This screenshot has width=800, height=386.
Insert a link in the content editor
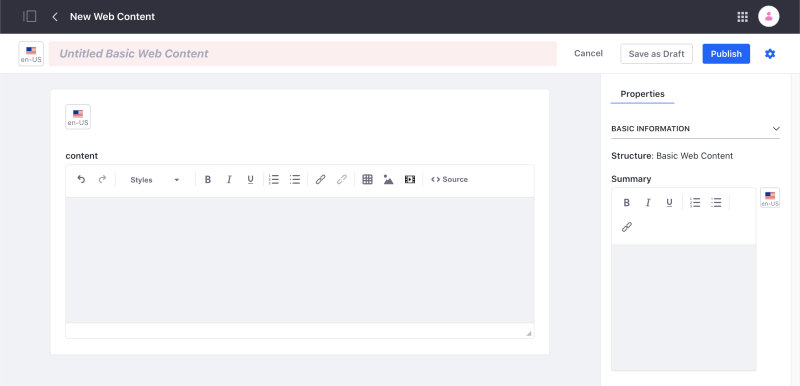[320, 179]
